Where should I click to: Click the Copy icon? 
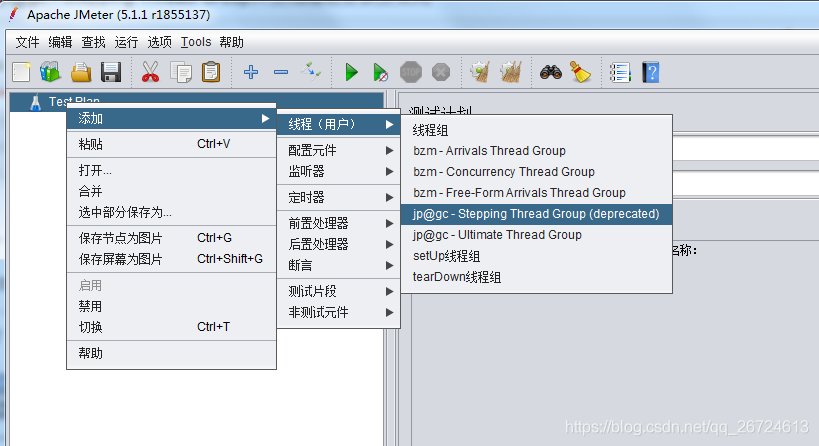point(181,72)
